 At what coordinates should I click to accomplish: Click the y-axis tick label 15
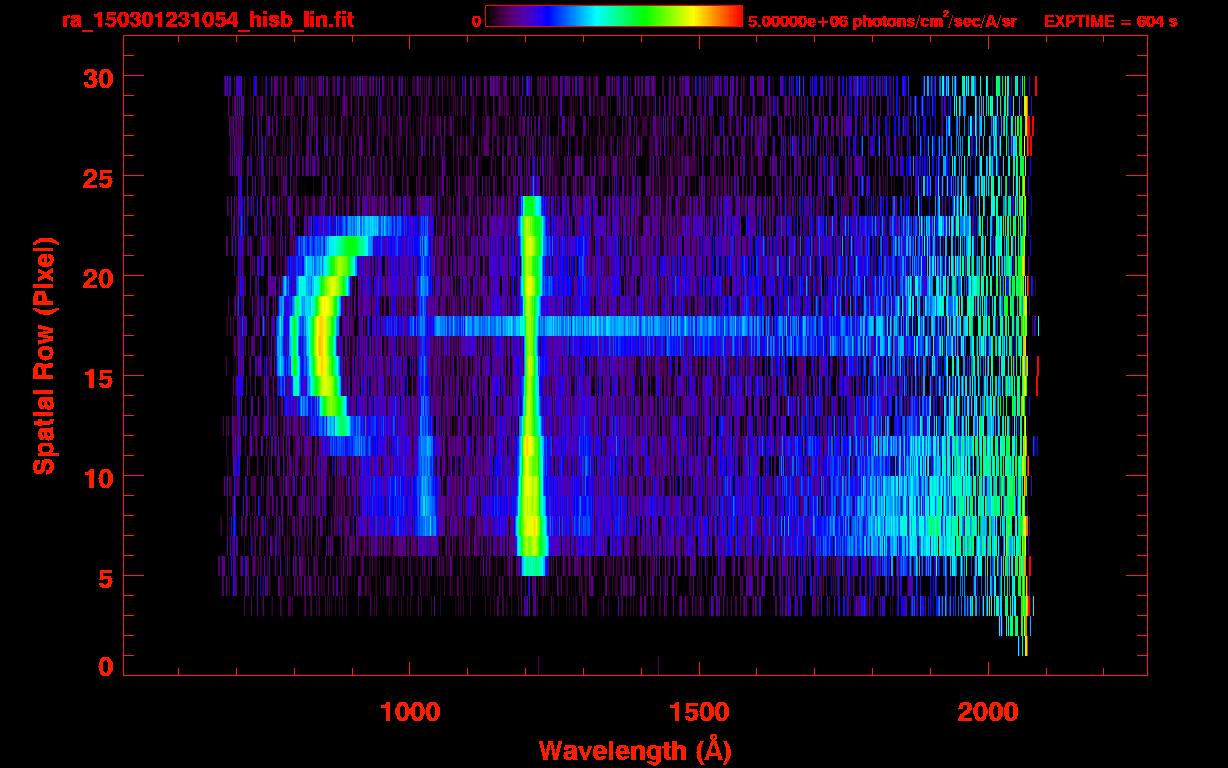click(x=96, y=377)
